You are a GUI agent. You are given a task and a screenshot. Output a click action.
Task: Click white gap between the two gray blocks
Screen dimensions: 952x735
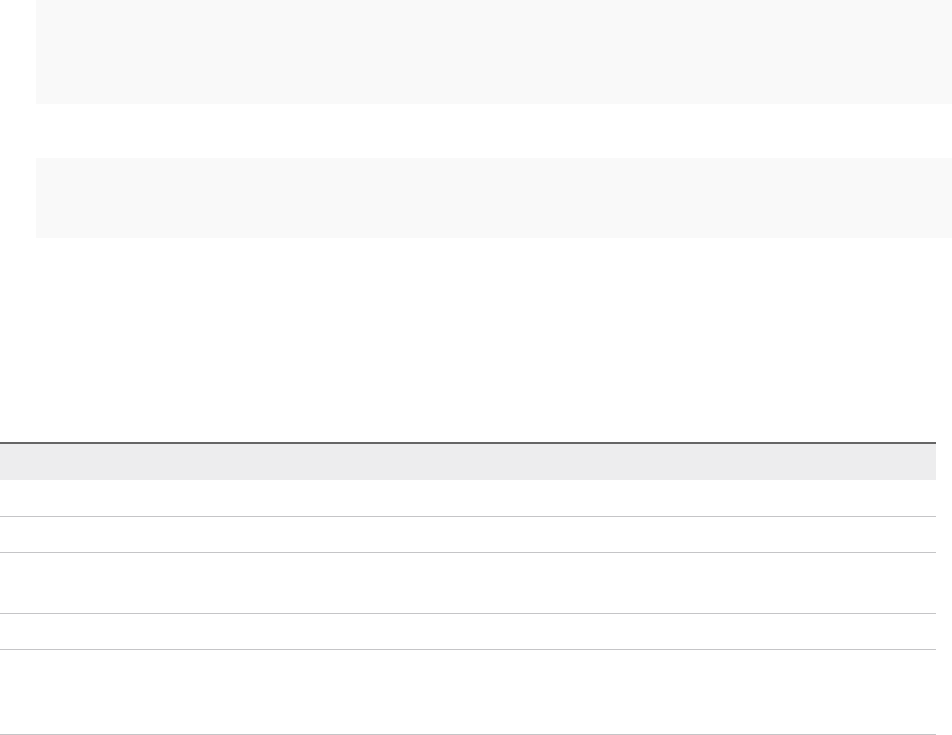[x=494, y=130]
